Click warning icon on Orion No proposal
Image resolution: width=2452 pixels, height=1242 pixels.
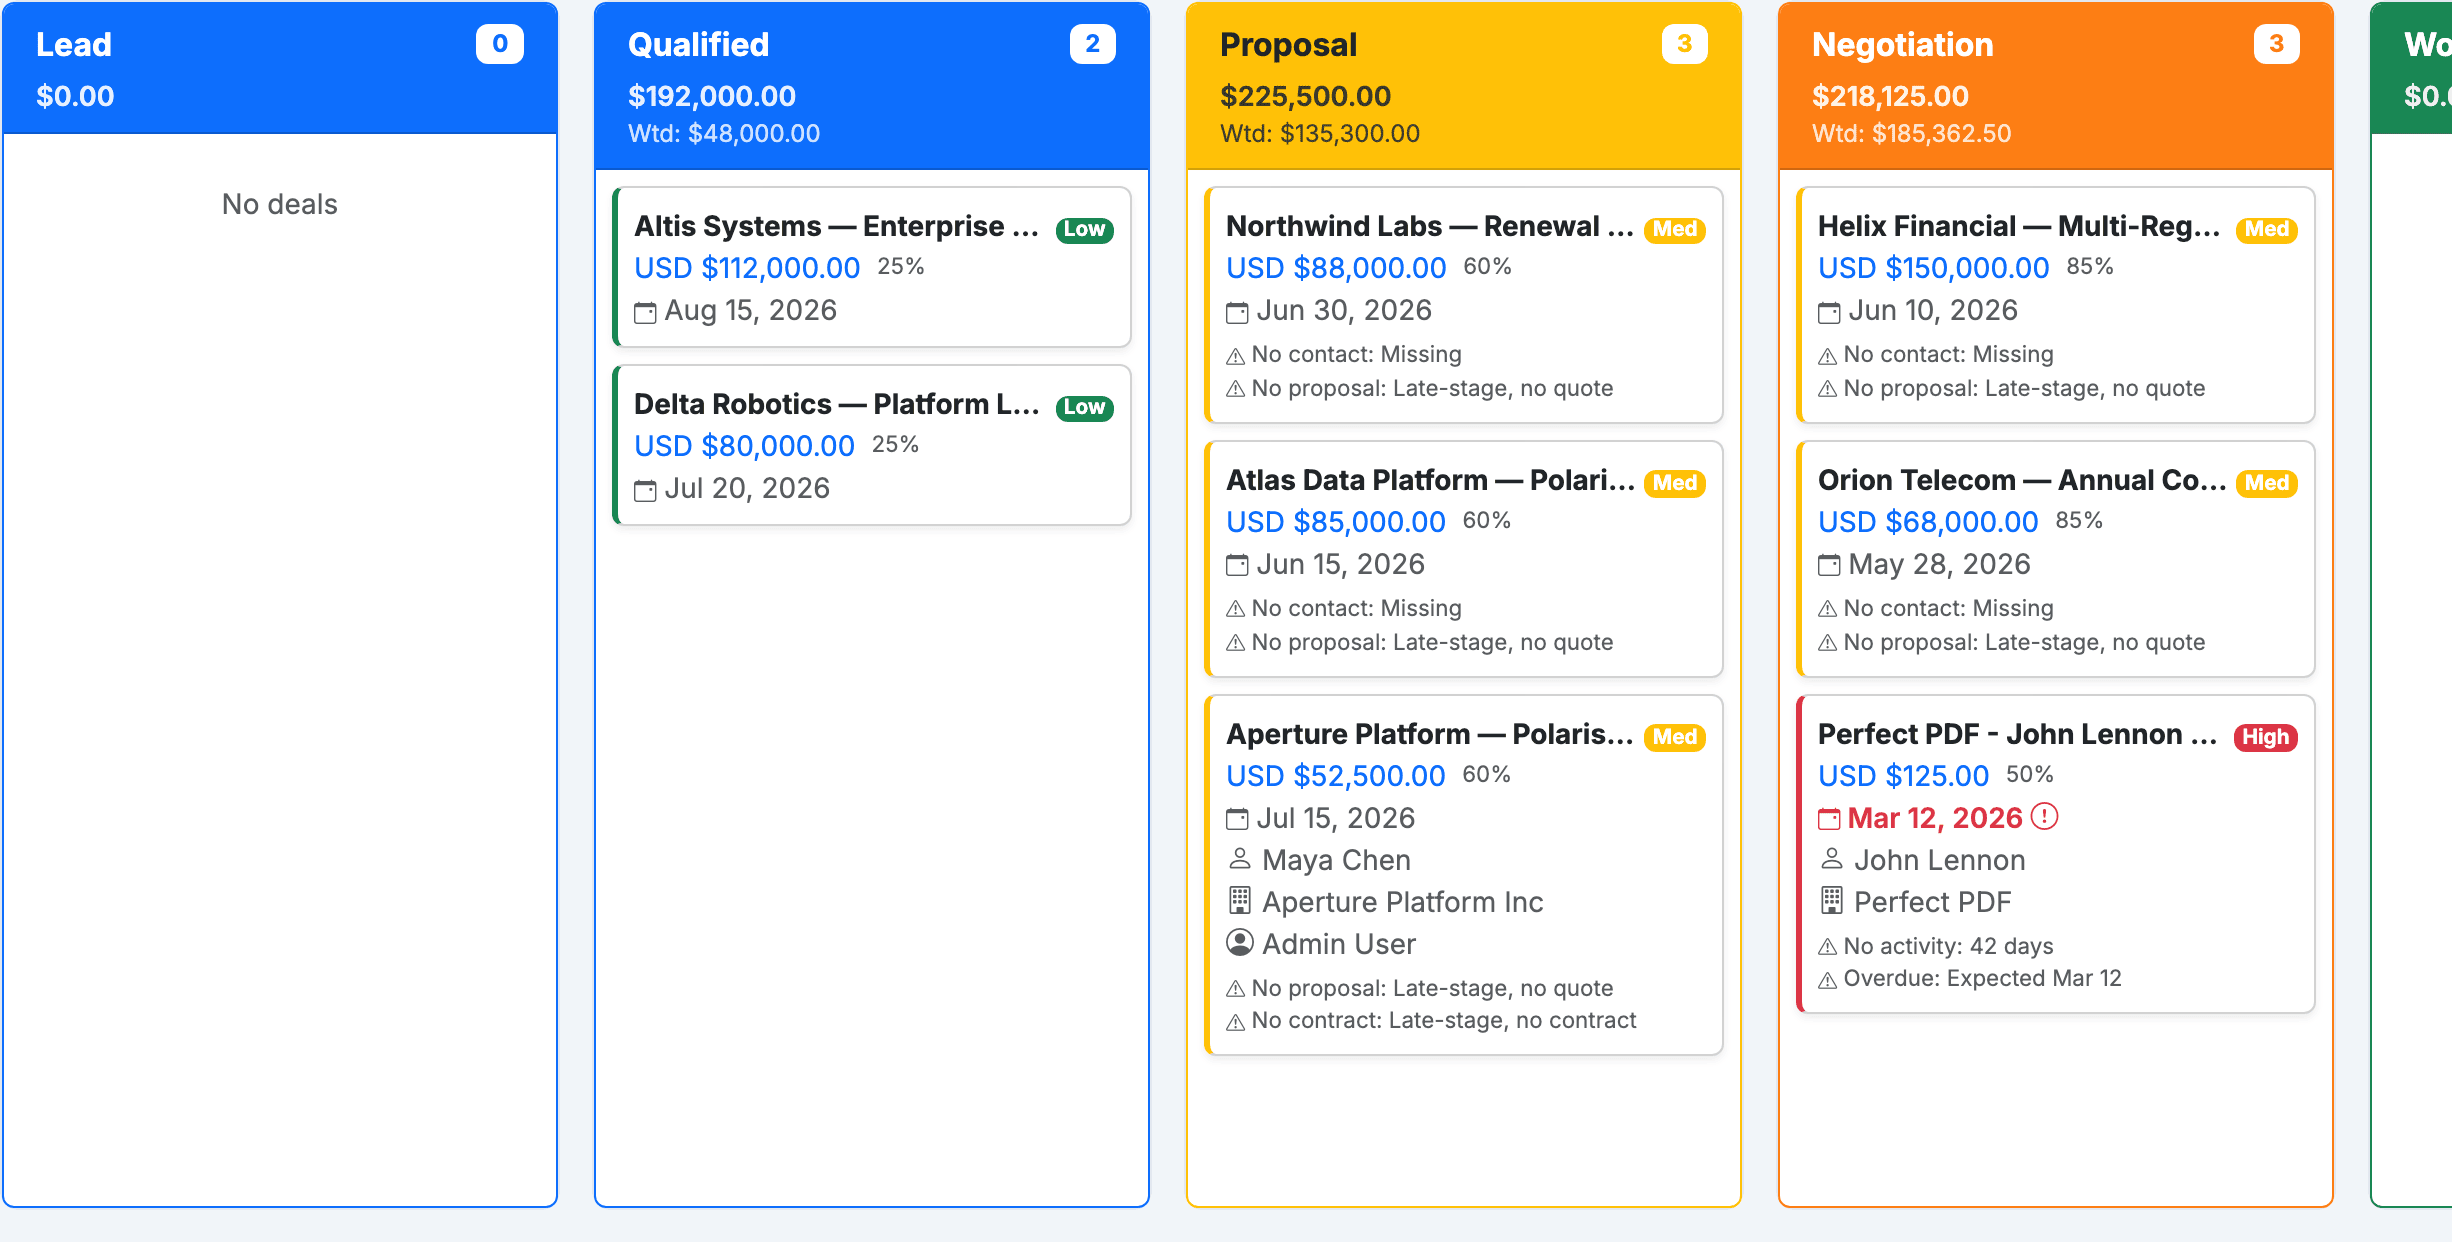click(1828, 643)
